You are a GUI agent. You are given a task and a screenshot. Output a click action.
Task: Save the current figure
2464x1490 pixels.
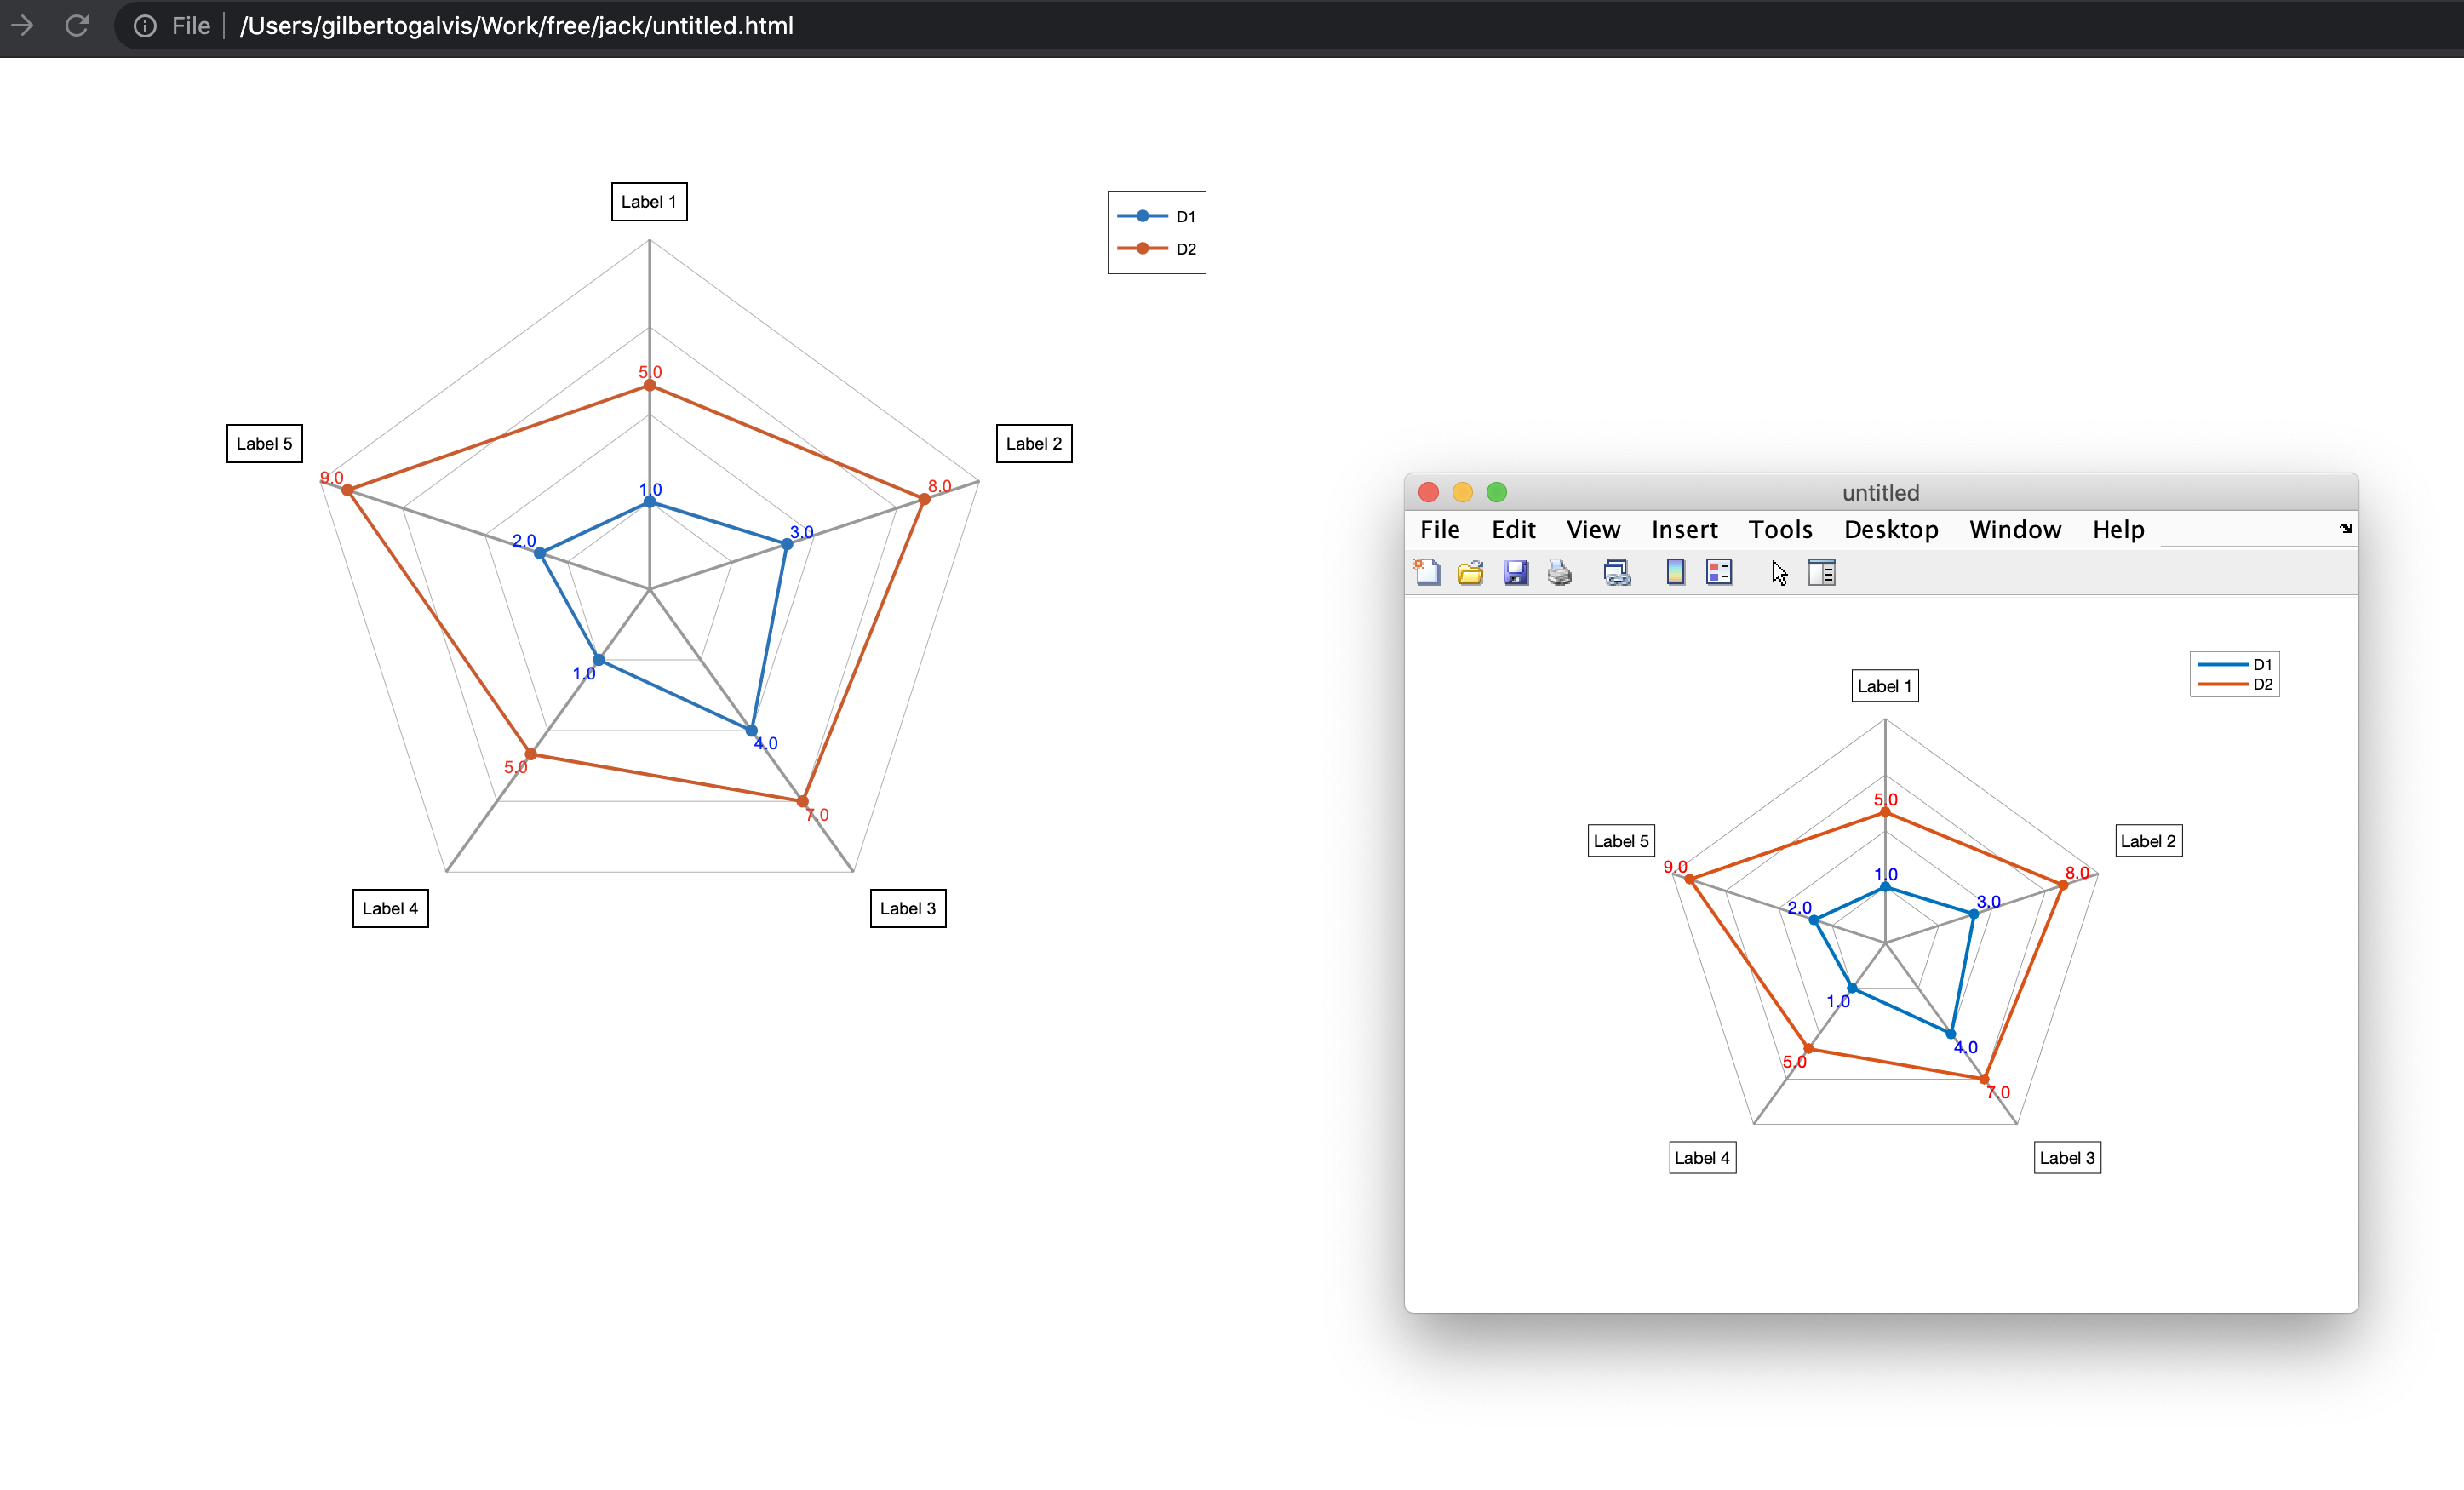pos(1515,571)
